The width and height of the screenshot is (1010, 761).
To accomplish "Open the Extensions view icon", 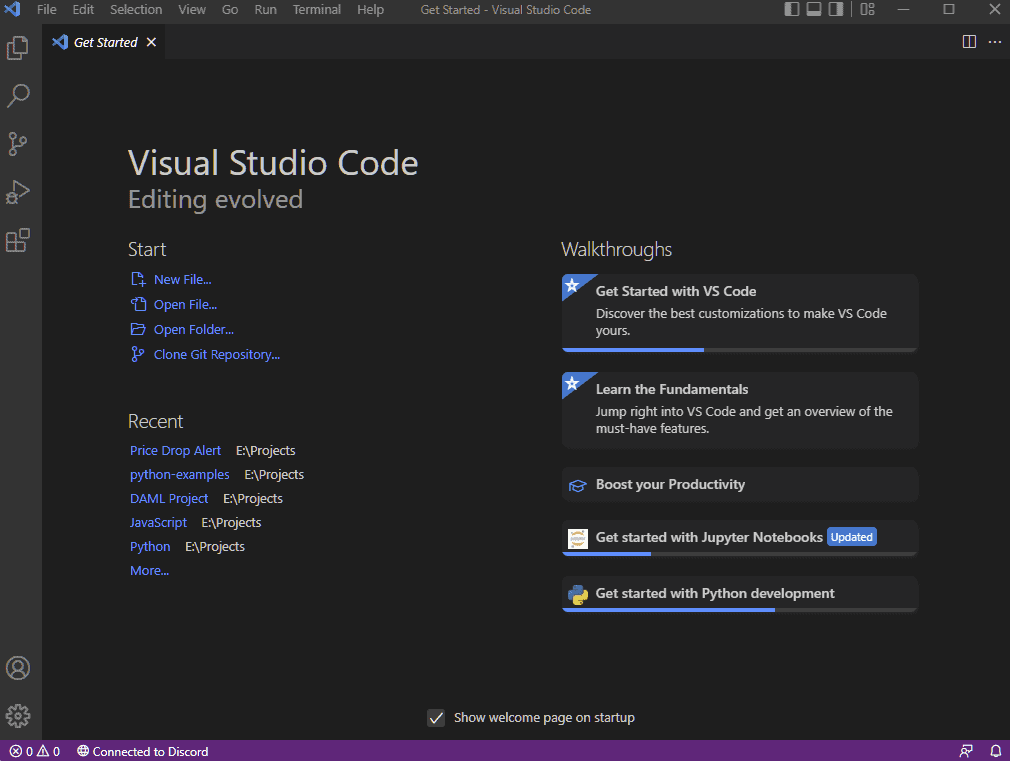I will pyautogui.click(x=18, y=240).
